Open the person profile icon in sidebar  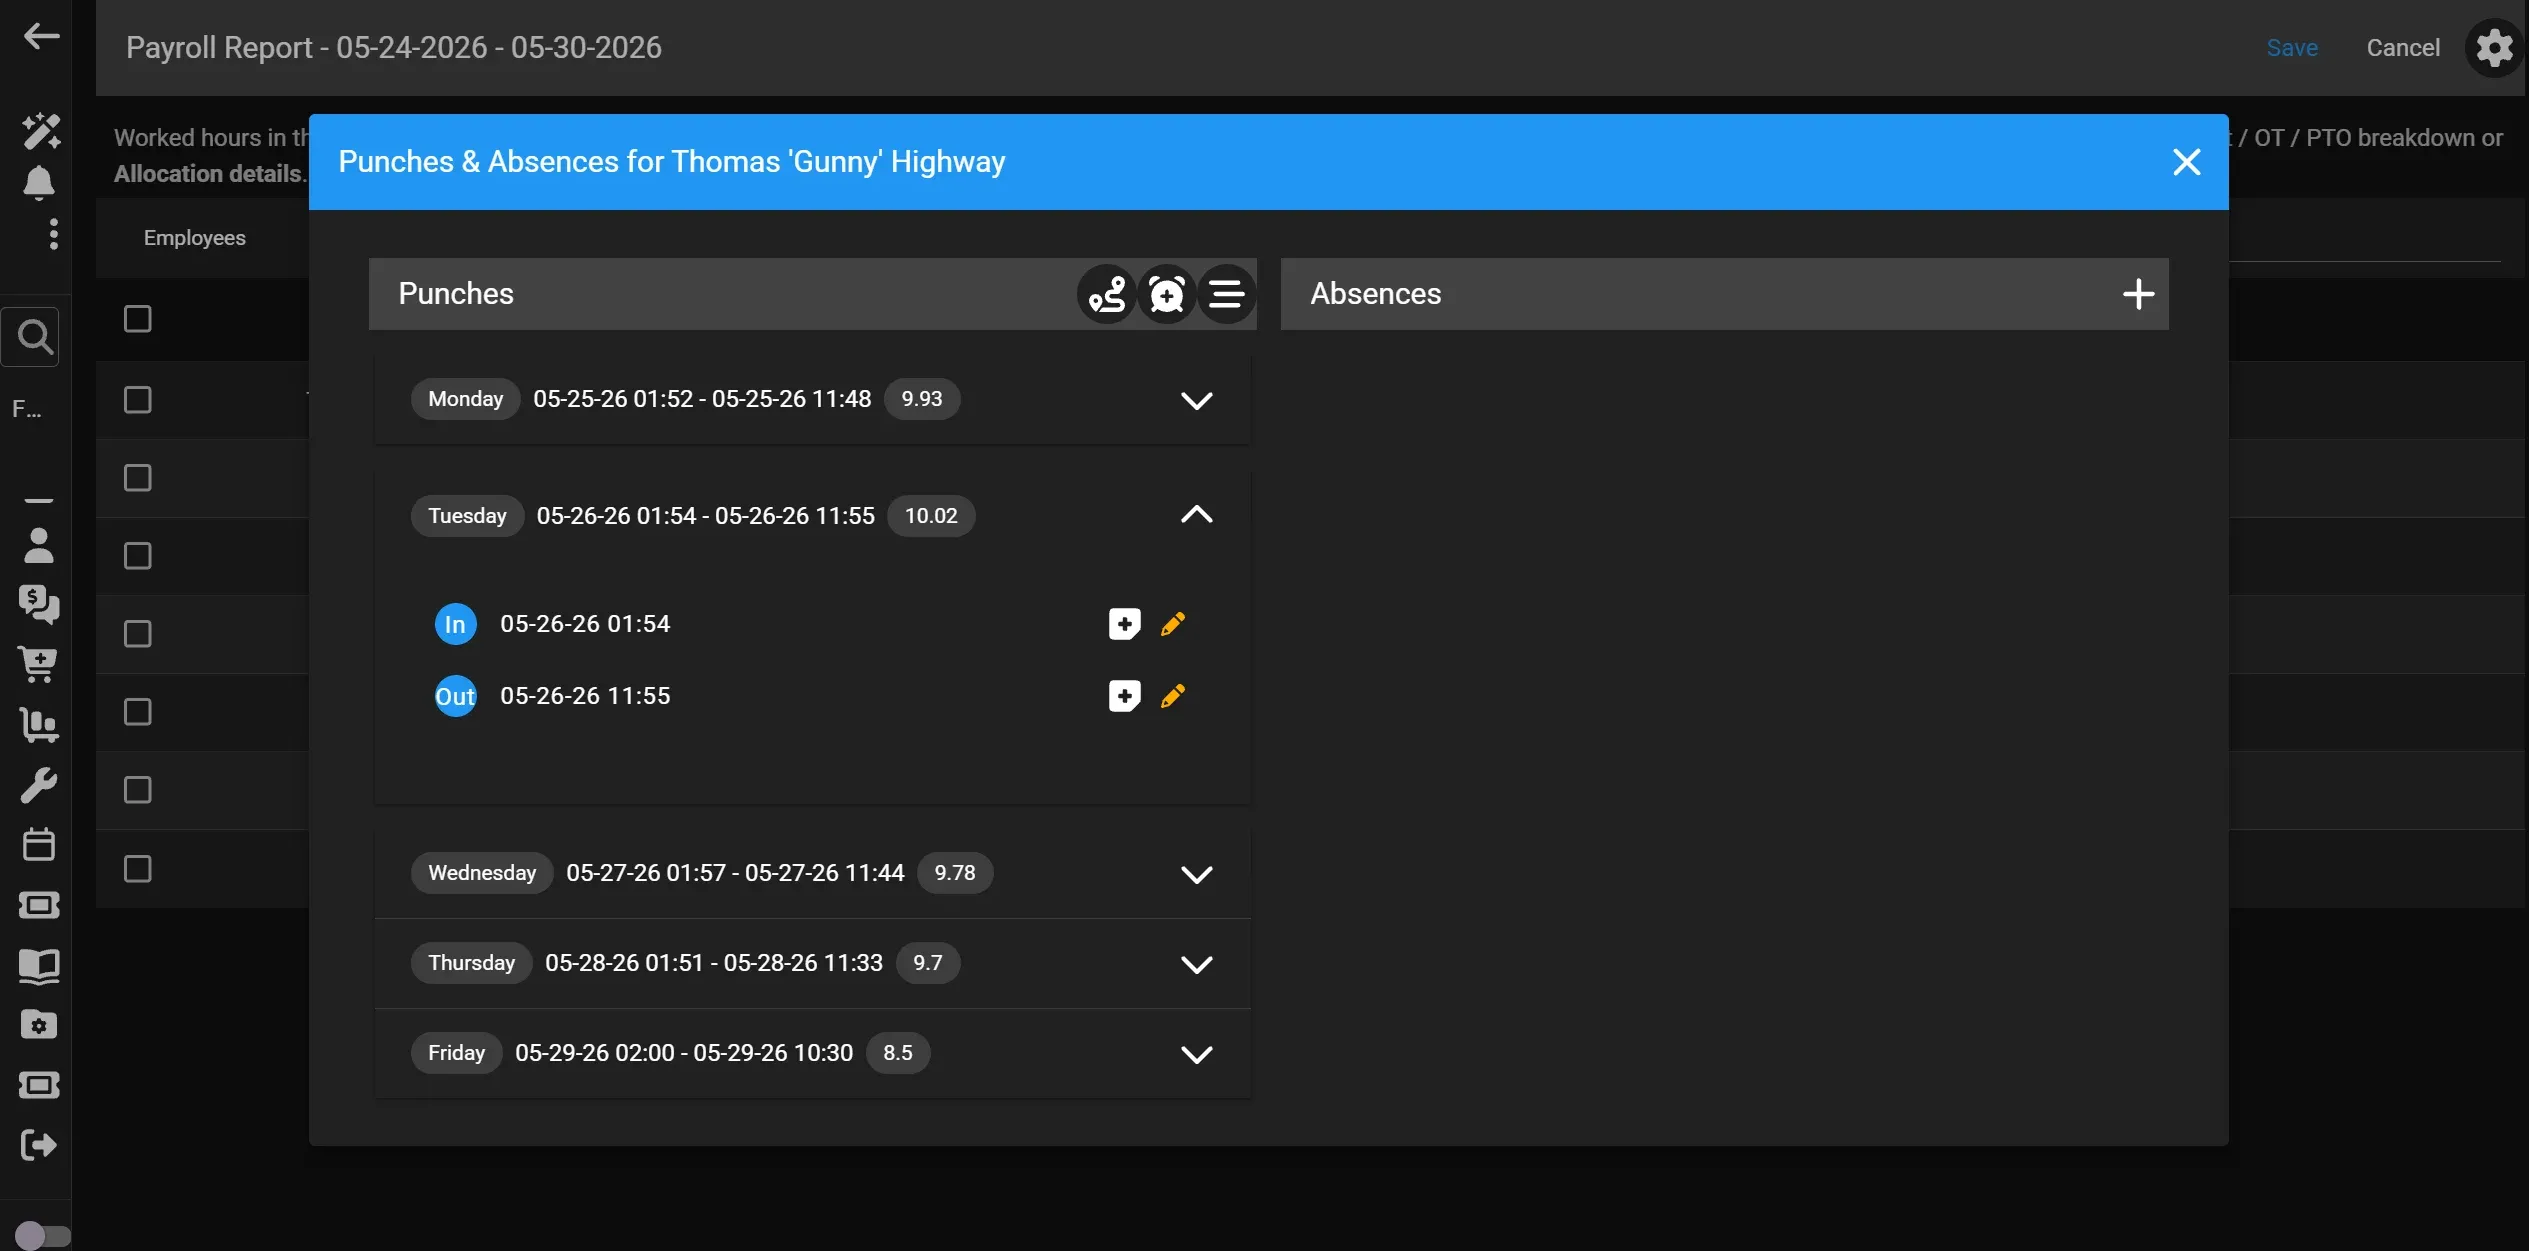39,546
